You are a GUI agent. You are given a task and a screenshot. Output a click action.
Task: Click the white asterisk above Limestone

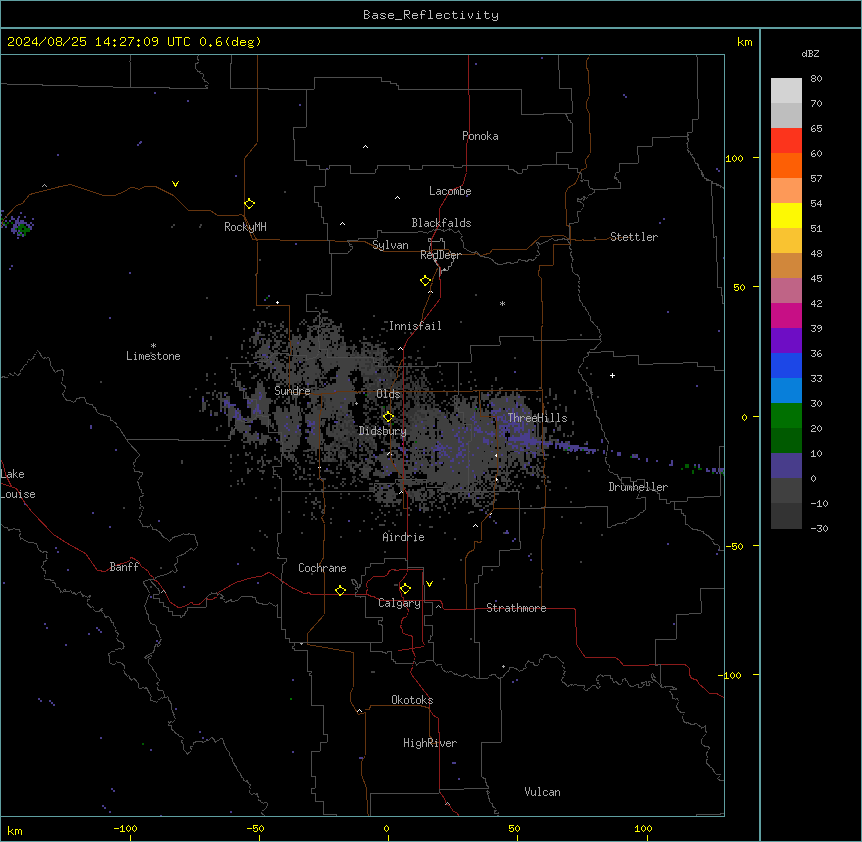point(153,346)
